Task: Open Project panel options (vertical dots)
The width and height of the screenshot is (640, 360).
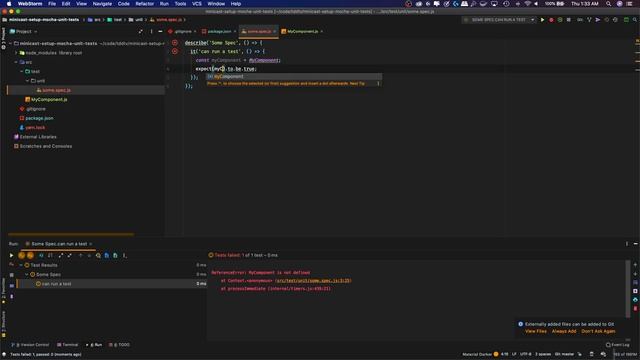Action: (x=151, y=31)
